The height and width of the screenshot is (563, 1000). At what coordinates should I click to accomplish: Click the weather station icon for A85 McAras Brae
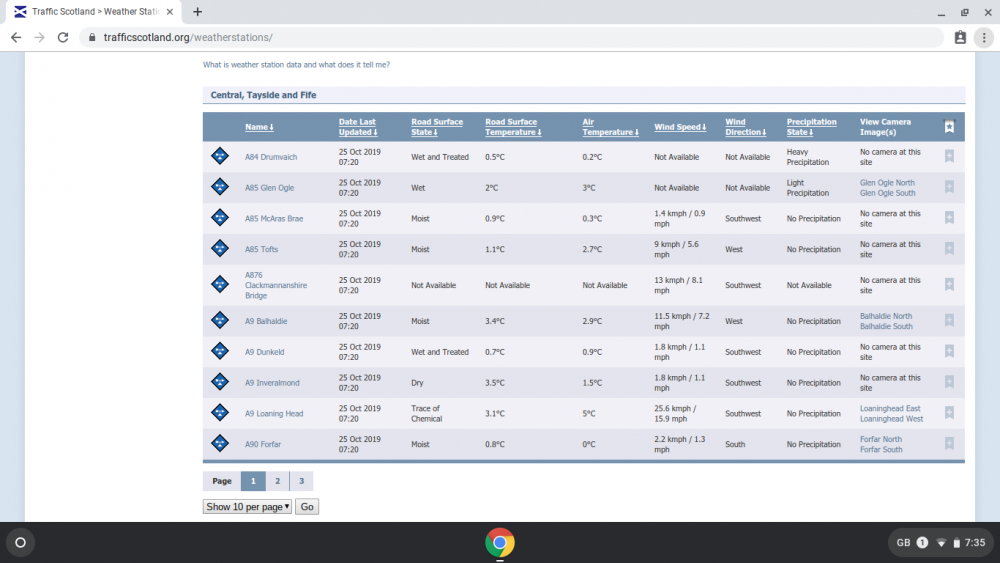(220, 217)
